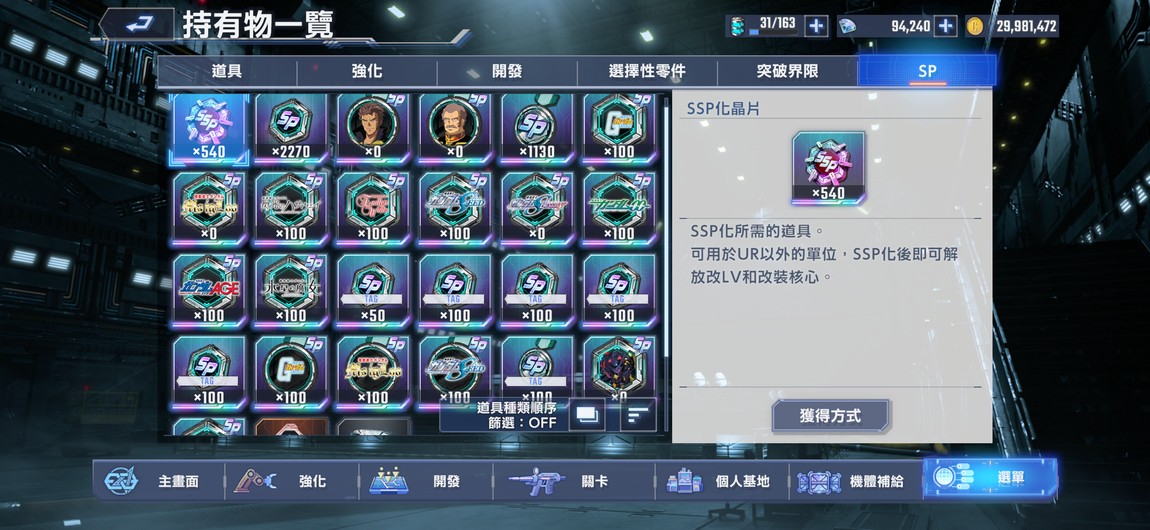Switch to the 突破界限 tab

pyautogui.click(x=787, y=72)
